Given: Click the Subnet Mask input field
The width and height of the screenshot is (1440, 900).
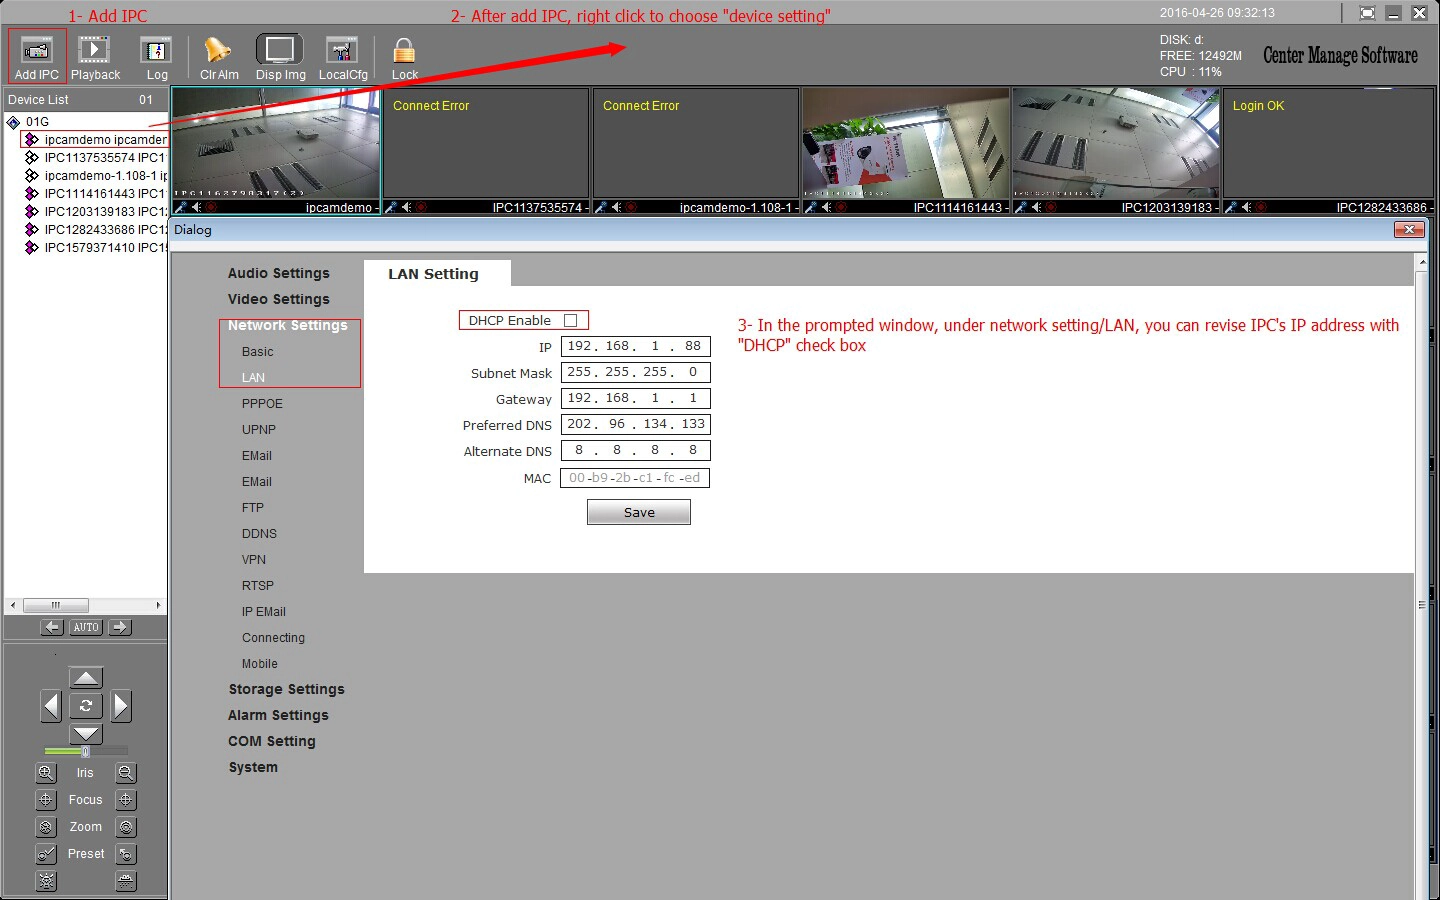Looking at the screenshot, I should [635, 372].
